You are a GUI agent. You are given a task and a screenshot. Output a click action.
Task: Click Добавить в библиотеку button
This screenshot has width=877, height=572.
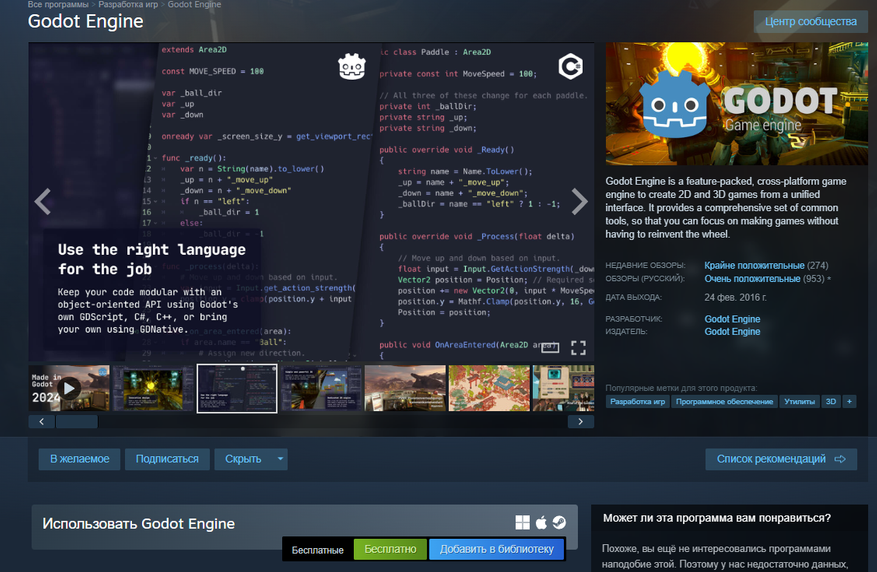click(x=497, y=550)
